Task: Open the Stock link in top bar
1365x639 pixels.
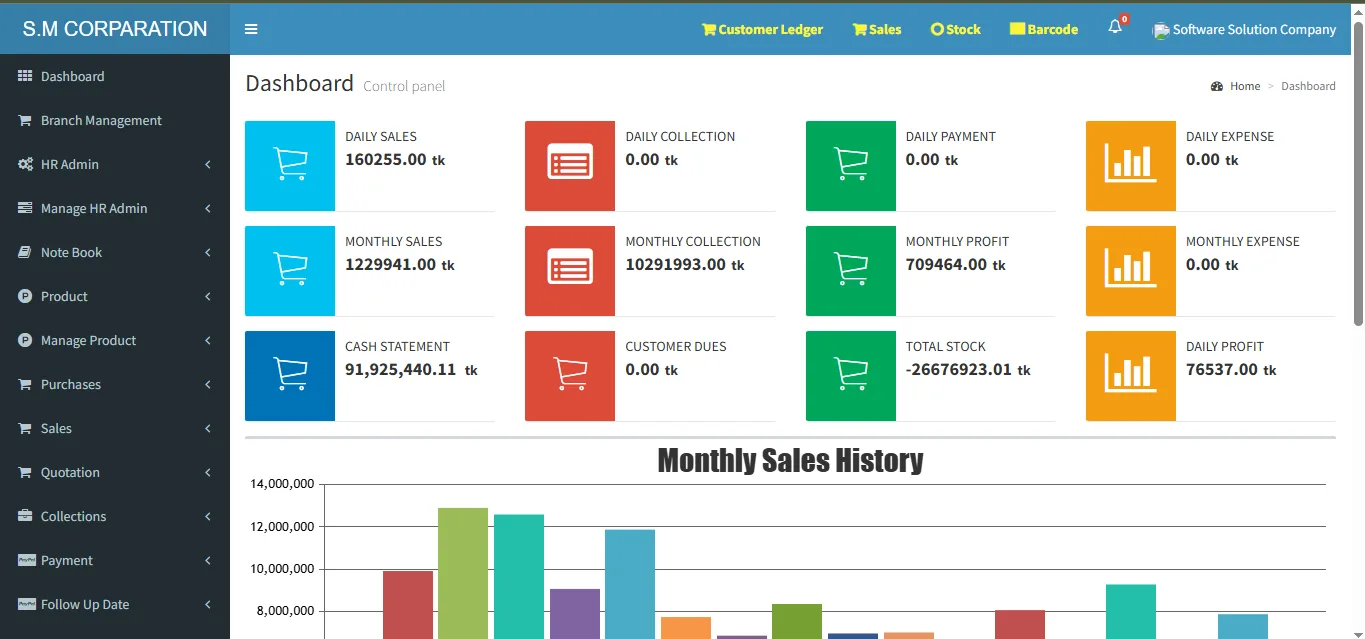Action: 955,29
